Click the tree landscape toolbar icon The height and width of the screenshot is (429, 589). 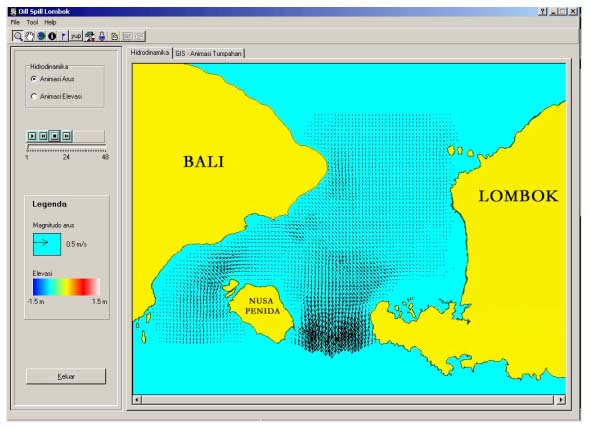point(89,36)
